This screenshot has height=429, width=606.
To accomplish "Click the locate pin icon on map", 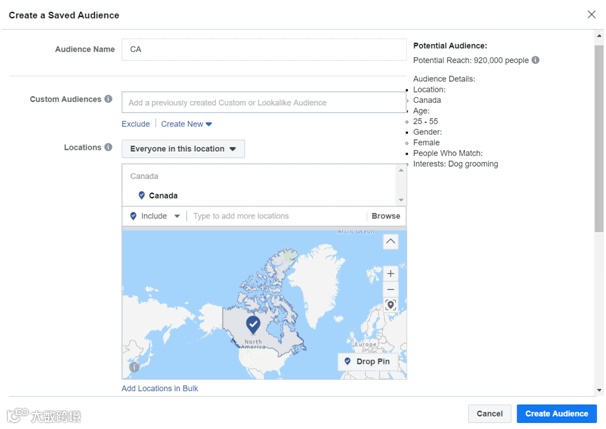I will (390, 305).
